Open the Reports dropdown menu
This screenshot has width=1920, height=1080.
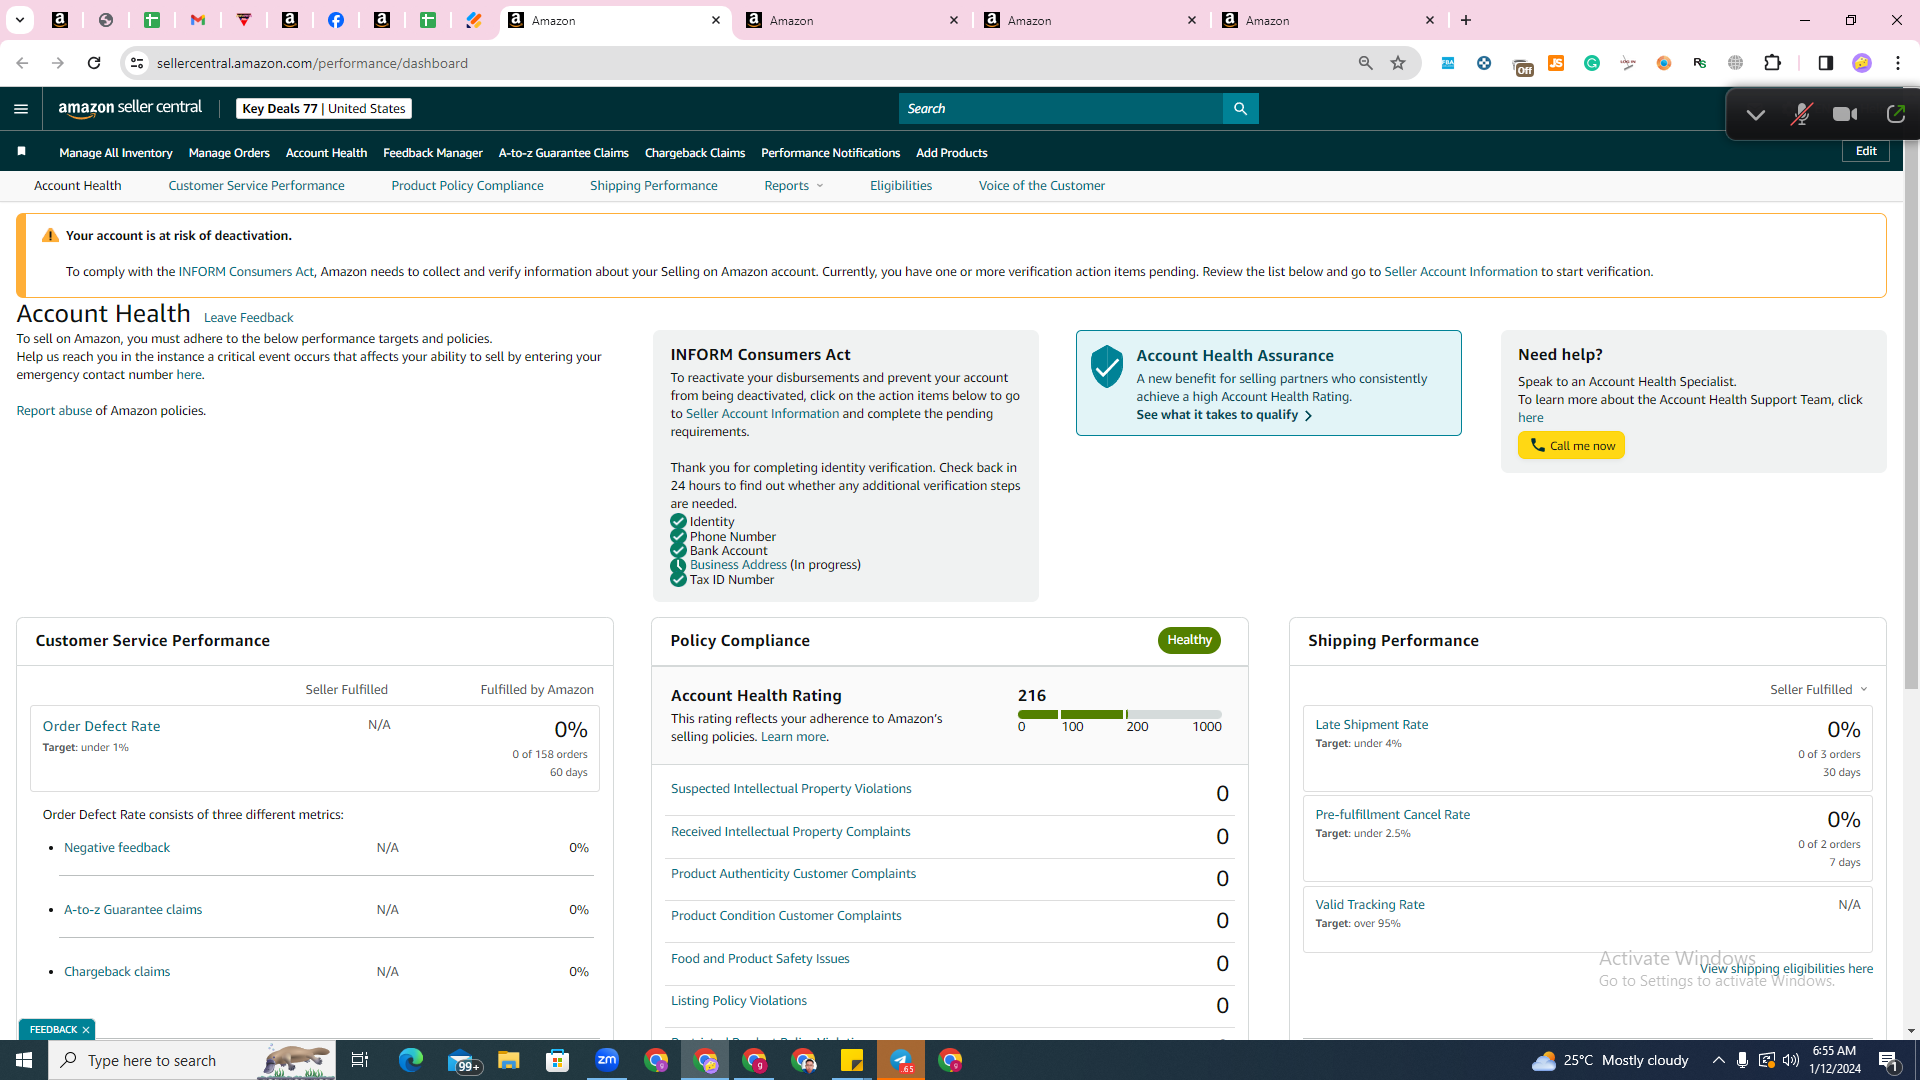coord(794,186)
